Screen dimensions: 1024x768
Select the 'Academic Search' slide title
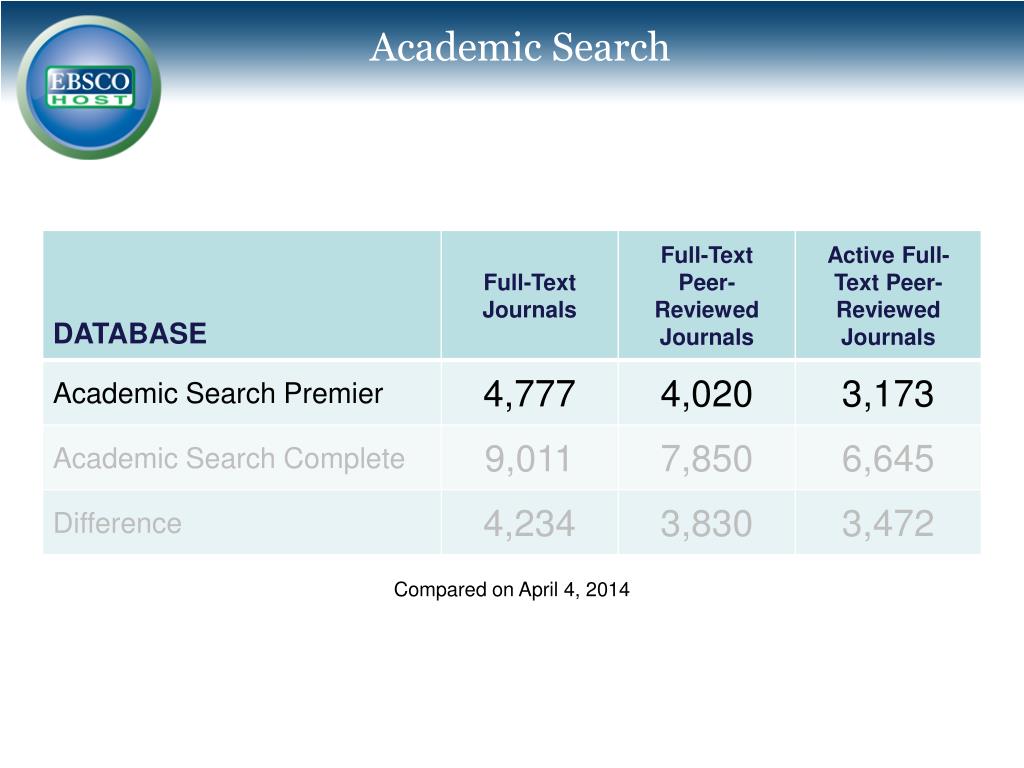tap(519, 47)
